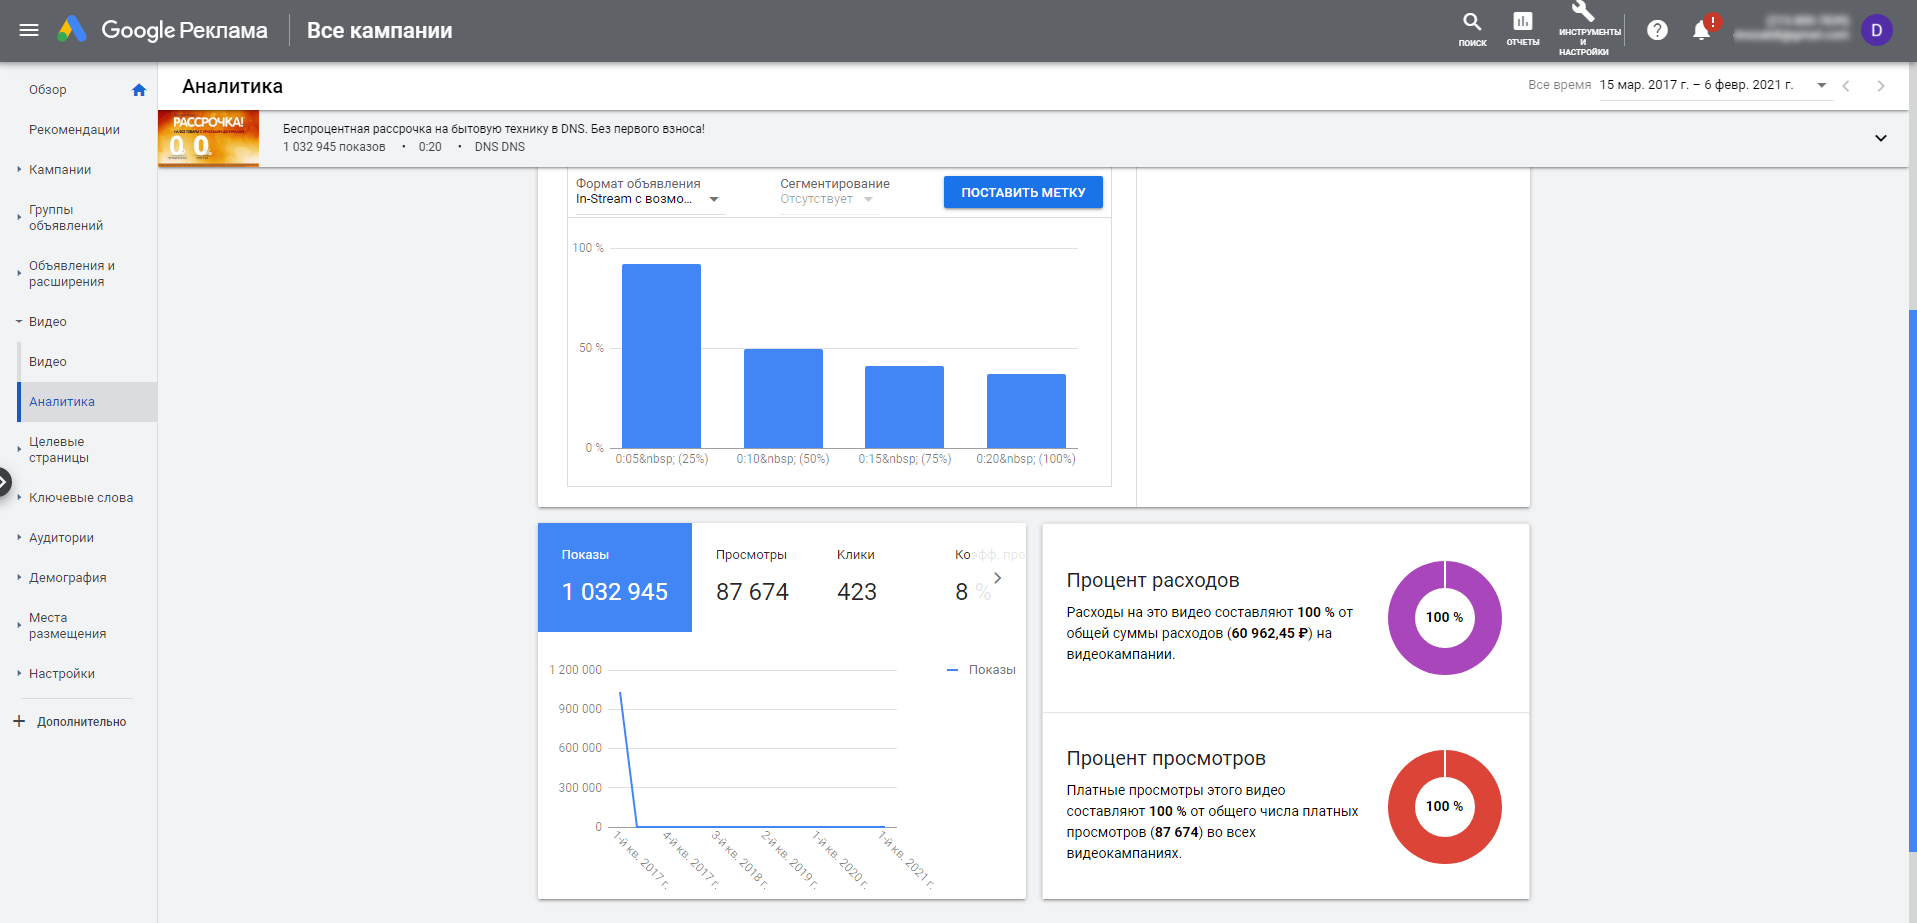Screen dimensions: 1917x923
Task: Click the РАССРОЧКА video thumbnail
Action: point(208,138)
